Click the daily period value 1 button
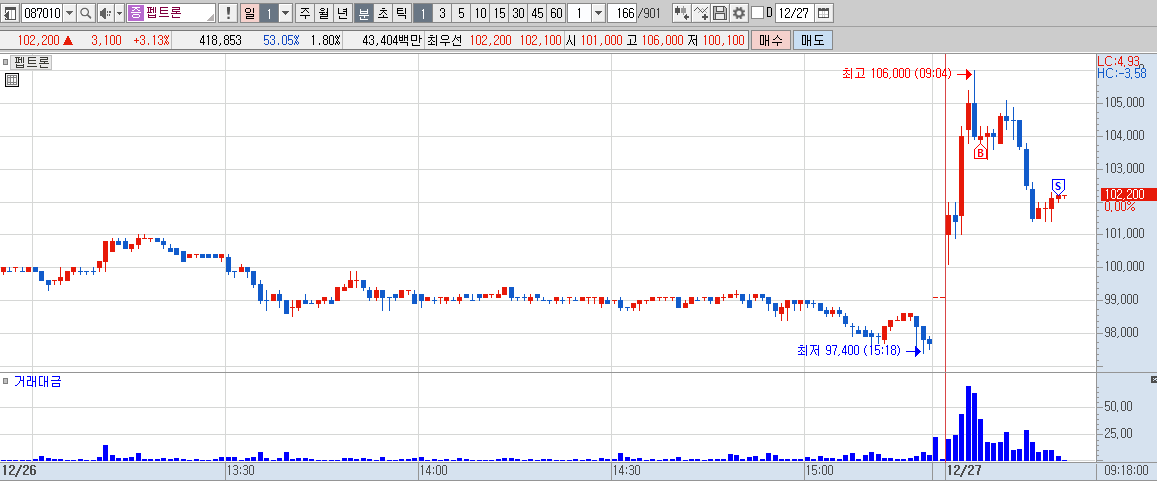 [x=269, y=13]
